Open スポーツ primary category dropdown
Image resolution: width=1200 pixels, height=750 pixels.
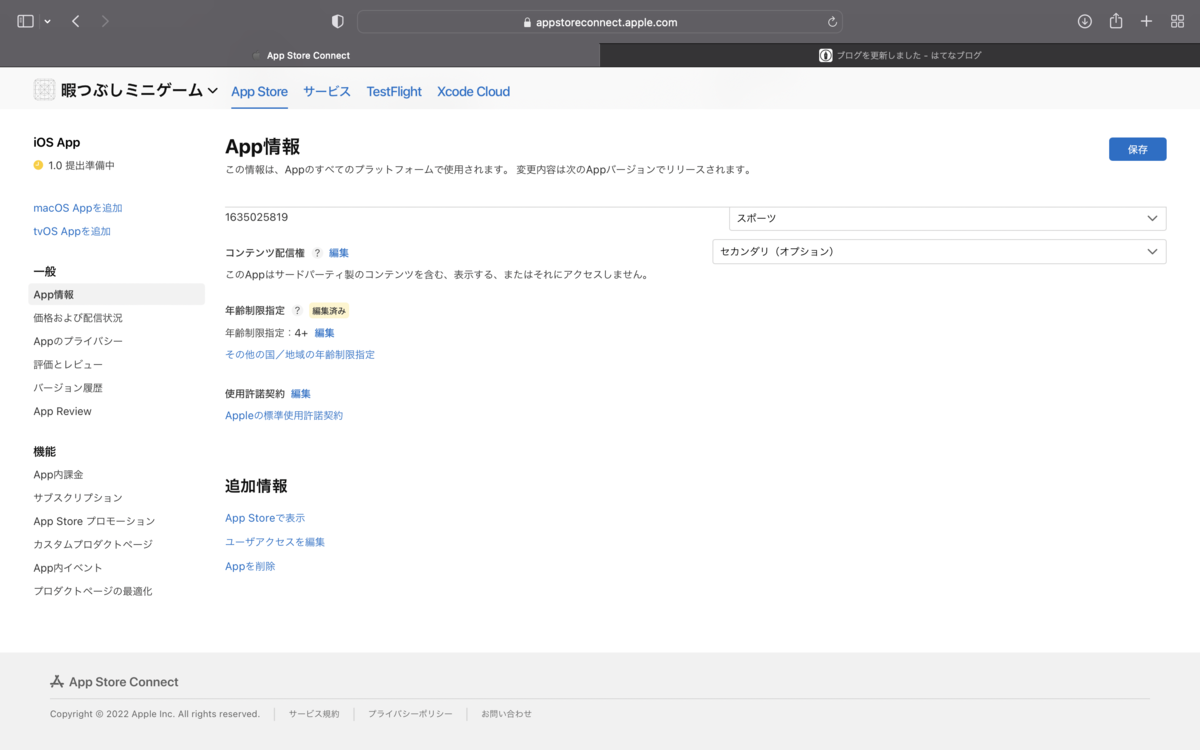(947, 218)
